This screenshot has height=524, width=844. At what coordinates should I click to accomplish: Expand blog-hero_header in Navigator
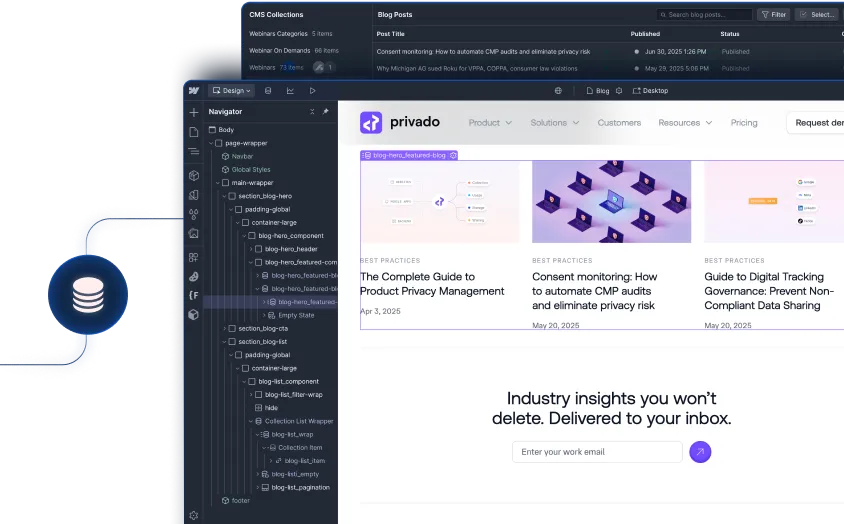click(x=251, y=249)
